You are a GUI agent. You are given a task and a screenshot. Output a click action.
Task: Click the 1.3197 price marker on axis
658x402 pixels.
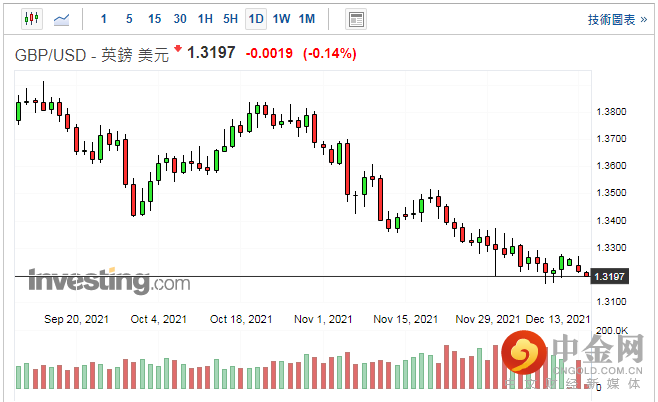pos(609,277)
